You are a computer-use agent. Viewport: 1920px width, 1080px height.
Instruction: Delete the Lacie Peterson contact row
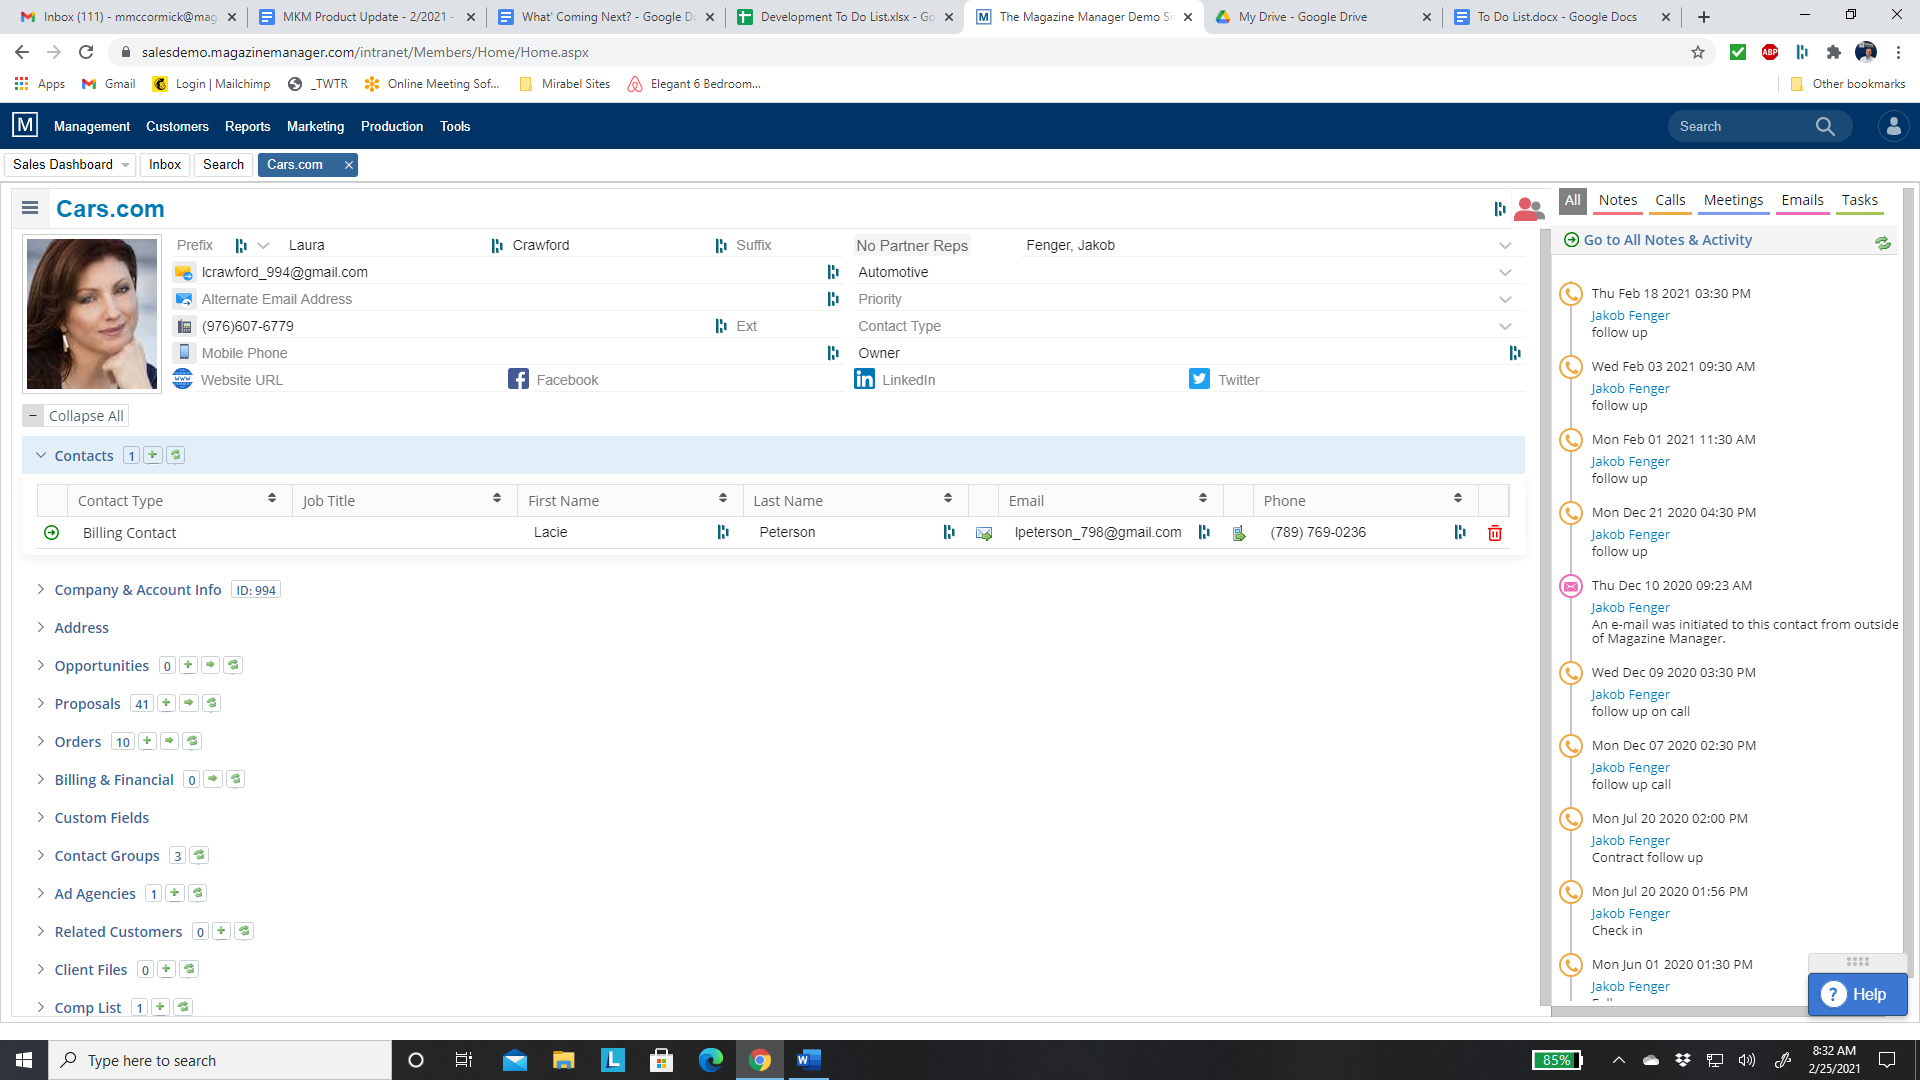pyautogui.click(x=1495, y=533)
